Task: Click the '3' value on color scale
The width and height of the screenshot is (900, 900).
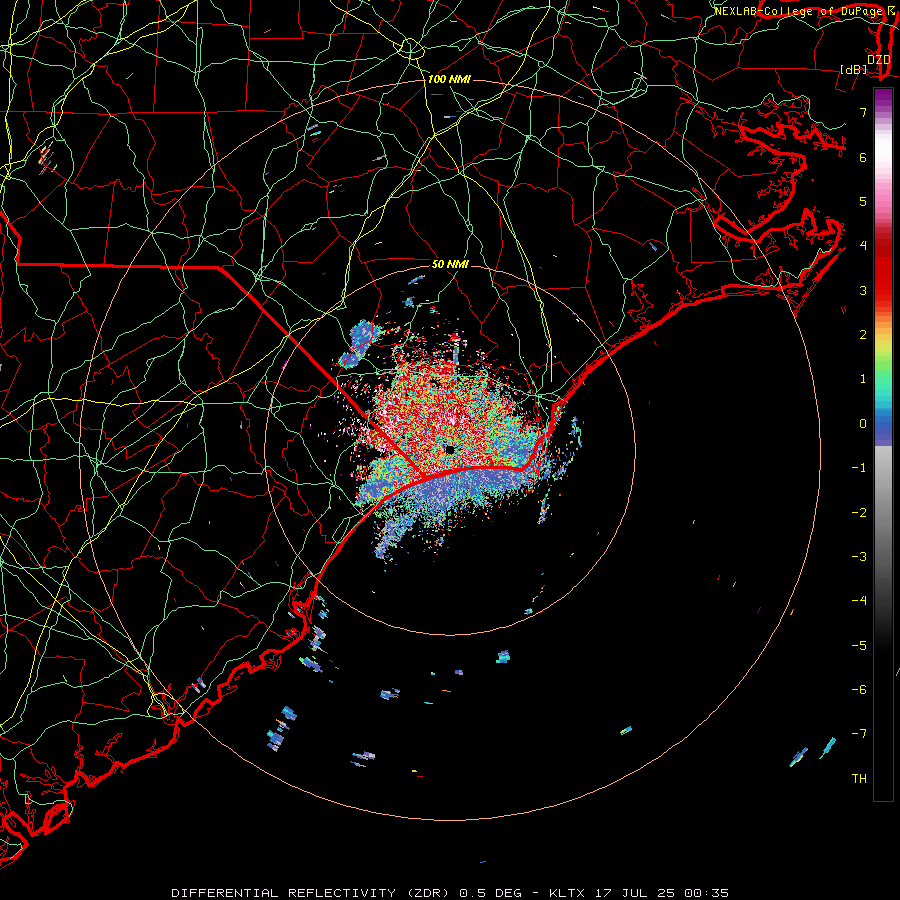Action: [x=863, y=290]
